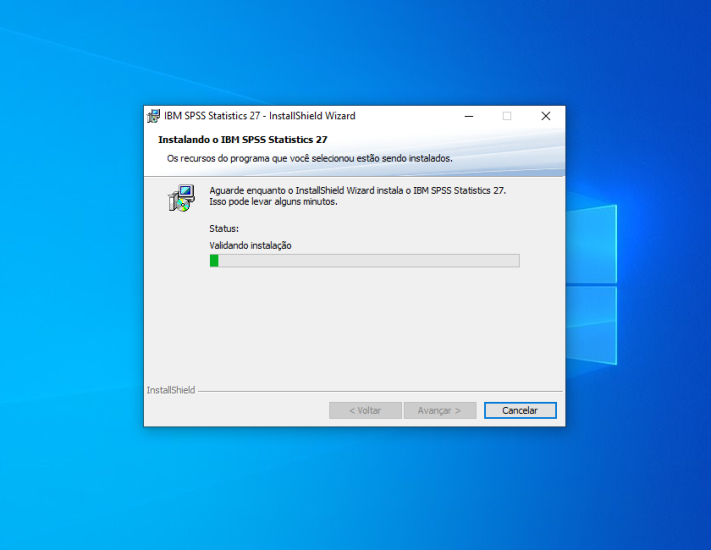Click the 'Aguarde enquanto o InstallShield Wizard' message

(357, 190)
